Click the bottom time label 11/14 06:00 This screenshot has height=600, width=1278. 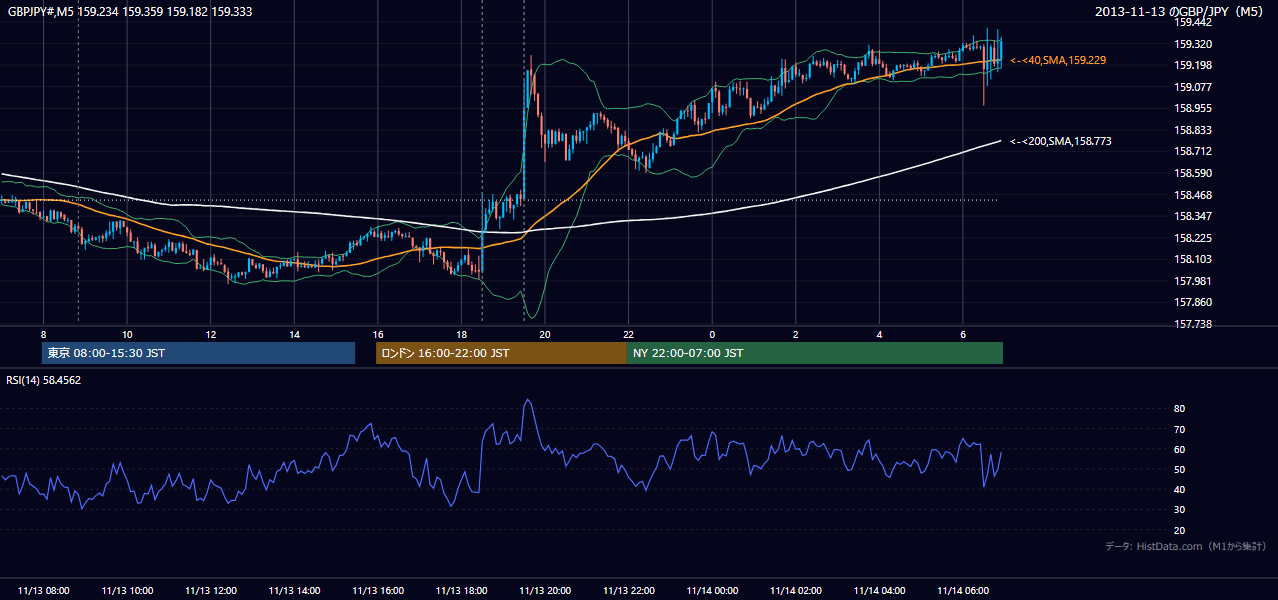point(963,591)
